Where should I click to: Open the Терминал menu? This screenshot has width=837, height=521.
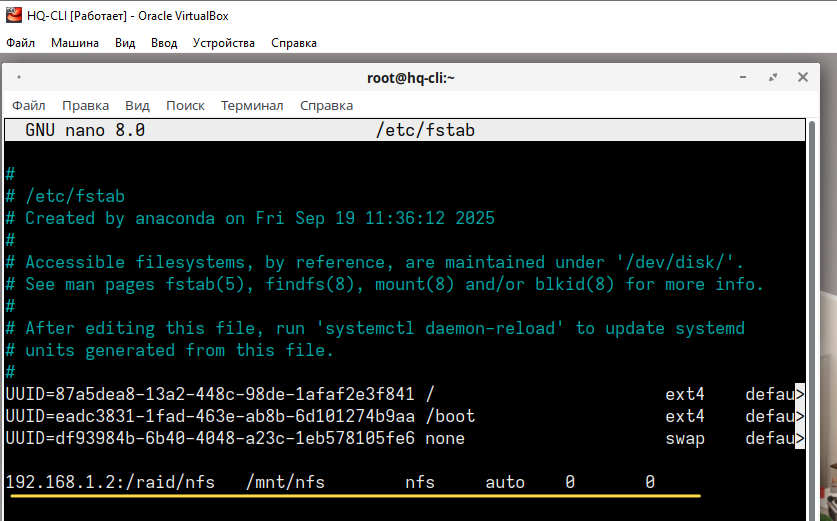coord(252,106)
